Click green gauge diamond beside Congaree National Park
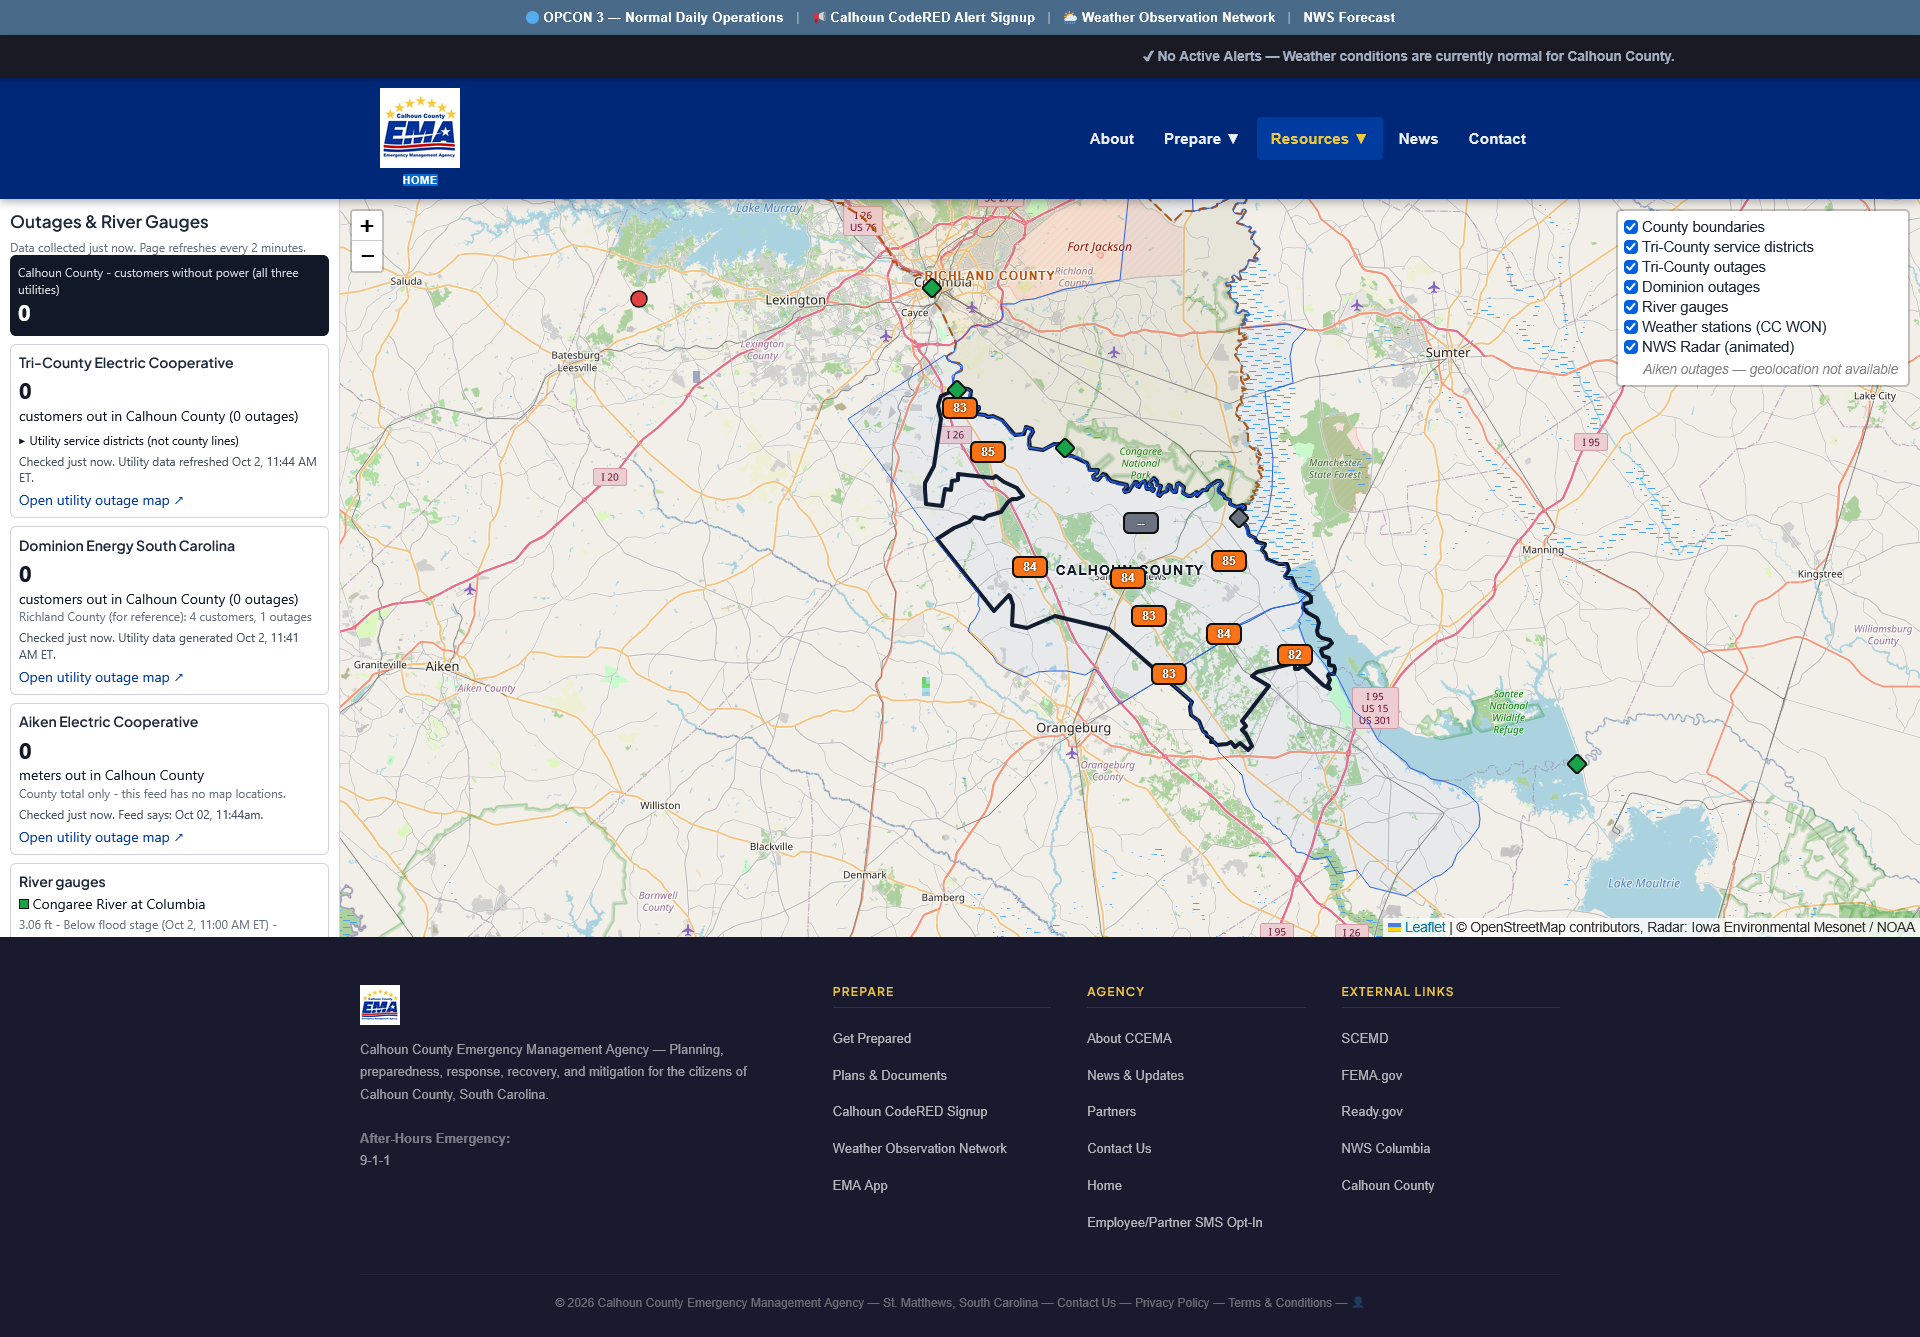This screenshot has height=1337, width=1920. click(x=1065, y=448)
